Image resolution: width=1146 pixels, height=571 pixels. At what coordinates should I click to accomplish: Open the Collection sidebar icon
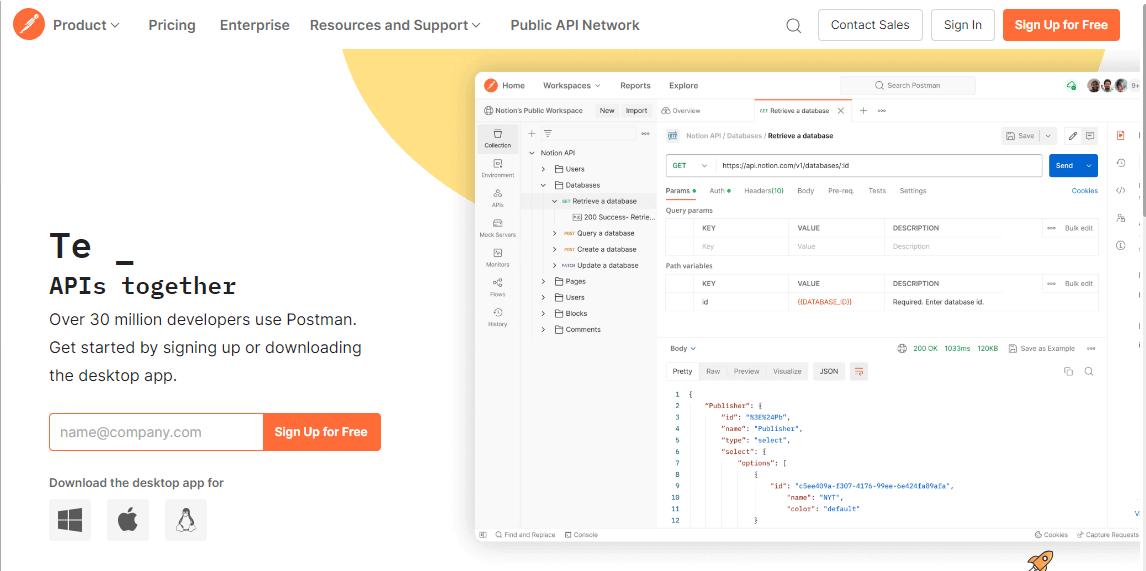[498, 138]
